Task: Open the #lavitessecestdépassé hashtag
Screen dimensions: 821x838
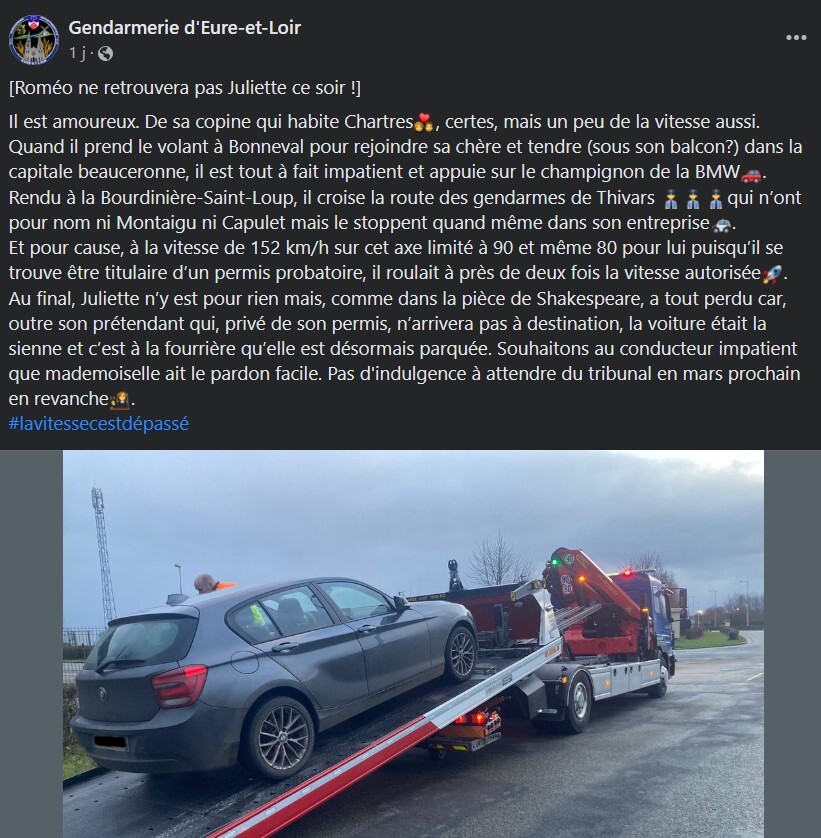Action: click(99, 424)
